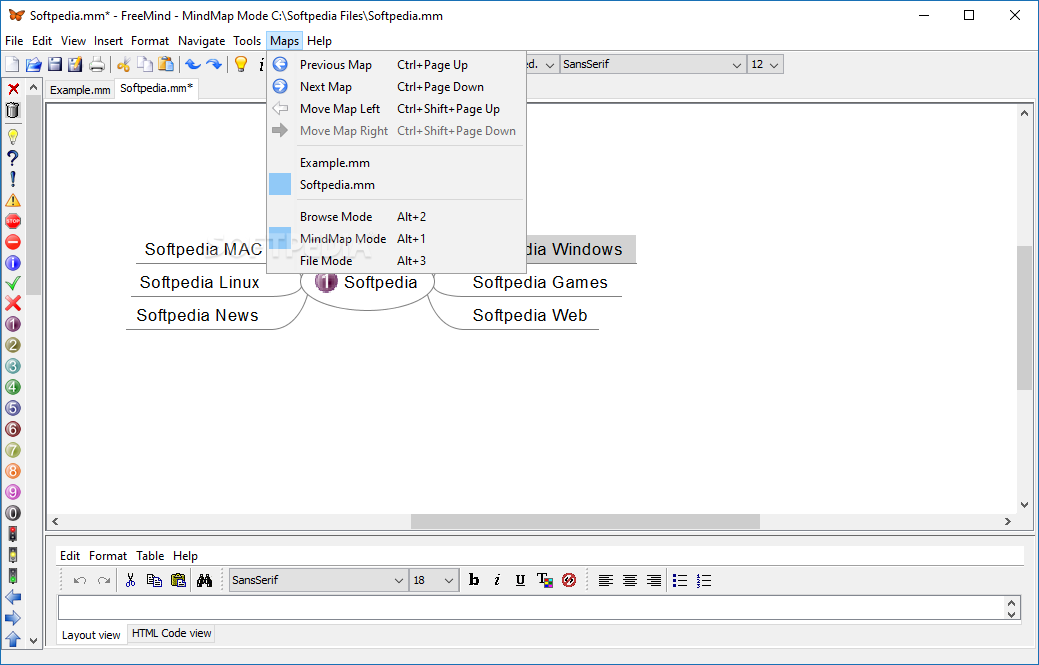Image resolution: width=1039 pixels, height=665 pixels.
Task: Add the black priority 0 icon
Action: tap(13, 513)
